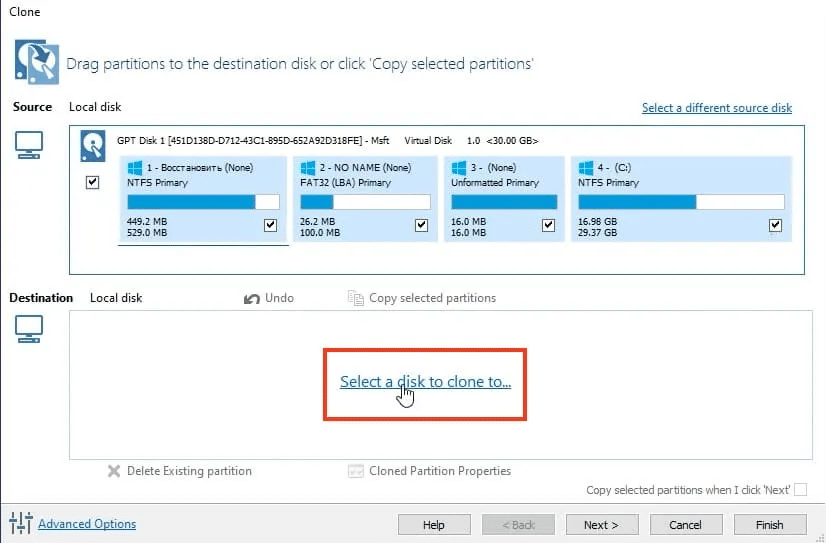Click the usage bar of partition 4 (C:)
The width and height of the screenshot is (826, 543).
point(680,202)
